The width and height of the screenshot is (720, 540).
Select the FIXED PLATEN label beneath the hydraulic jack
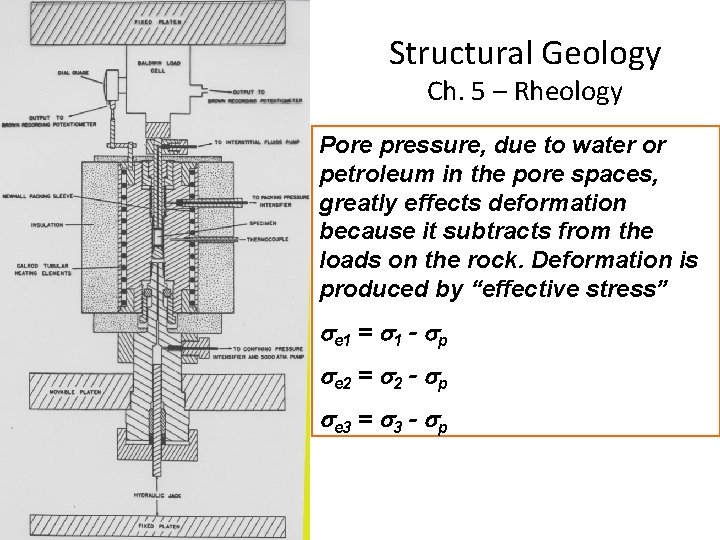pos(159,526)
